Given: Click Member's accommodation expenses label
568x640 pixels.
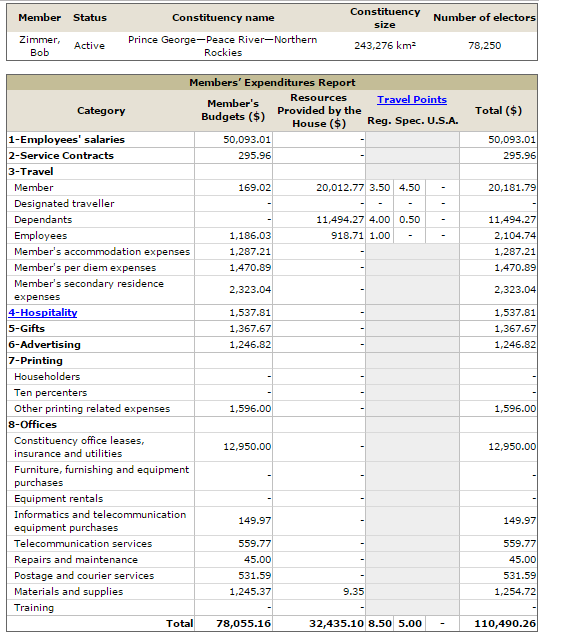Looking at the screenshot, I should coord(102,251).
